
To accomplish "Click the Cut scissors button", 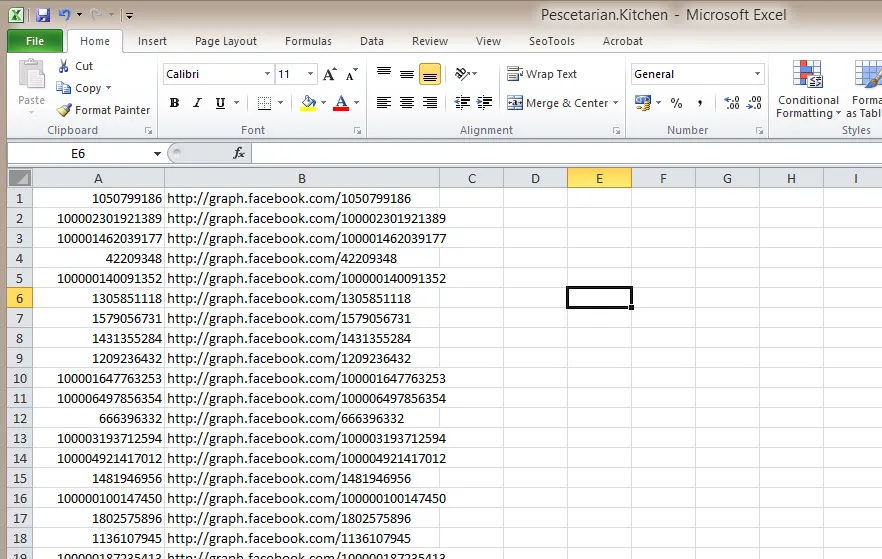I will (75, 66).
